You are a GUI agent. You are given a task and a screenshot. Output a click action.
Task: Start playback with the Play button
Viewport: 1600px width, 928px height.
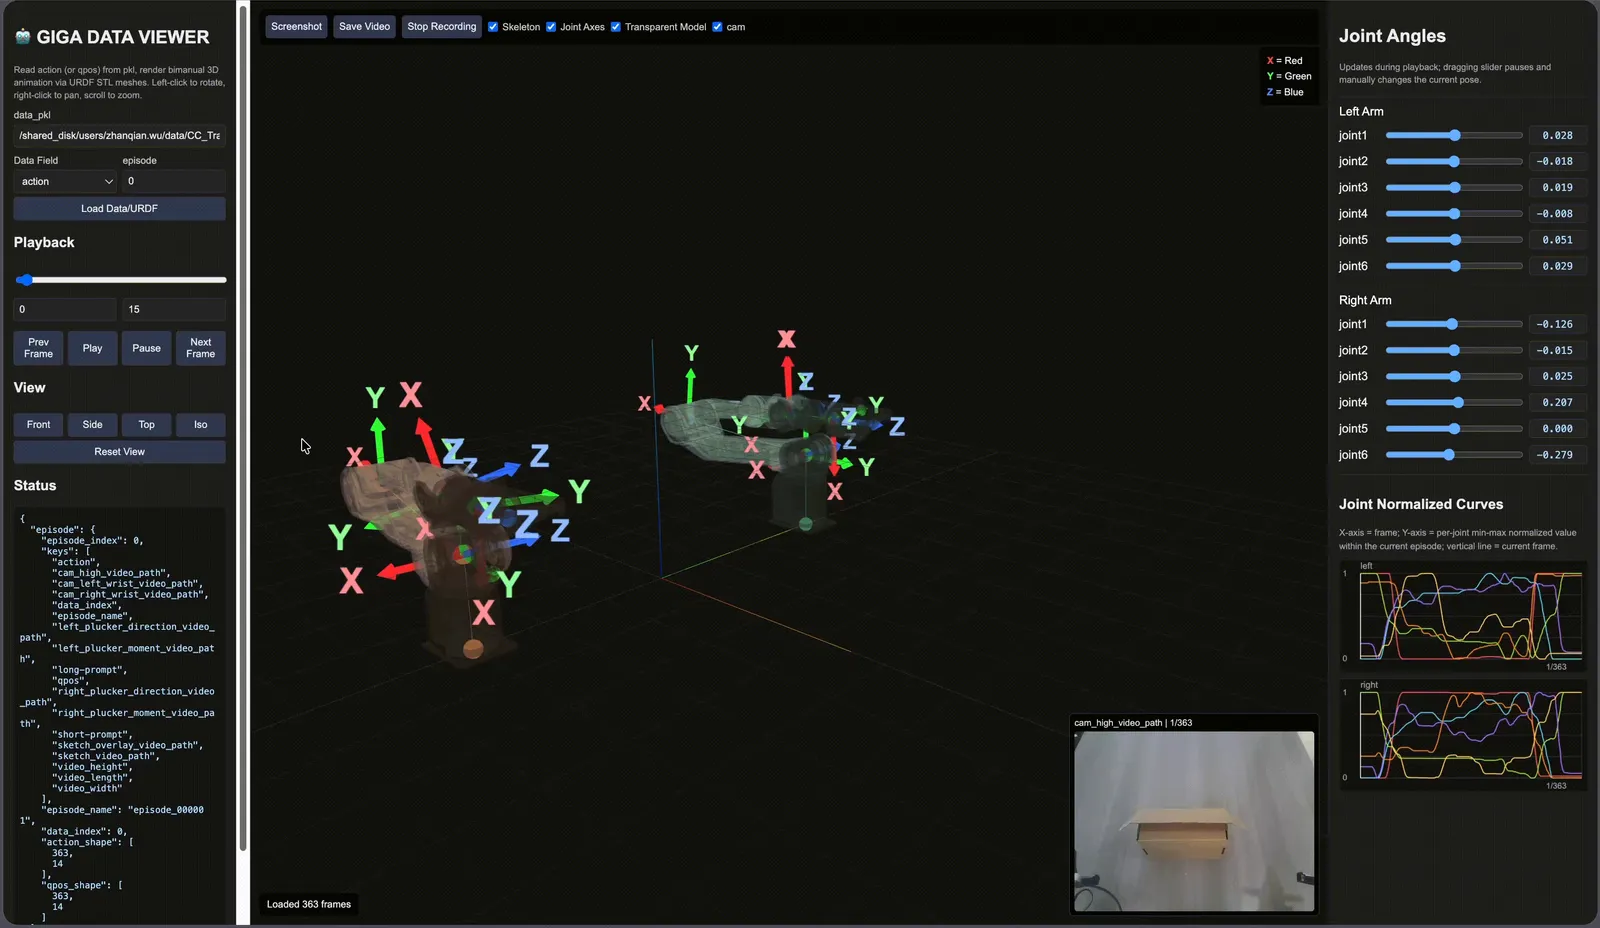tap(92, 348)
